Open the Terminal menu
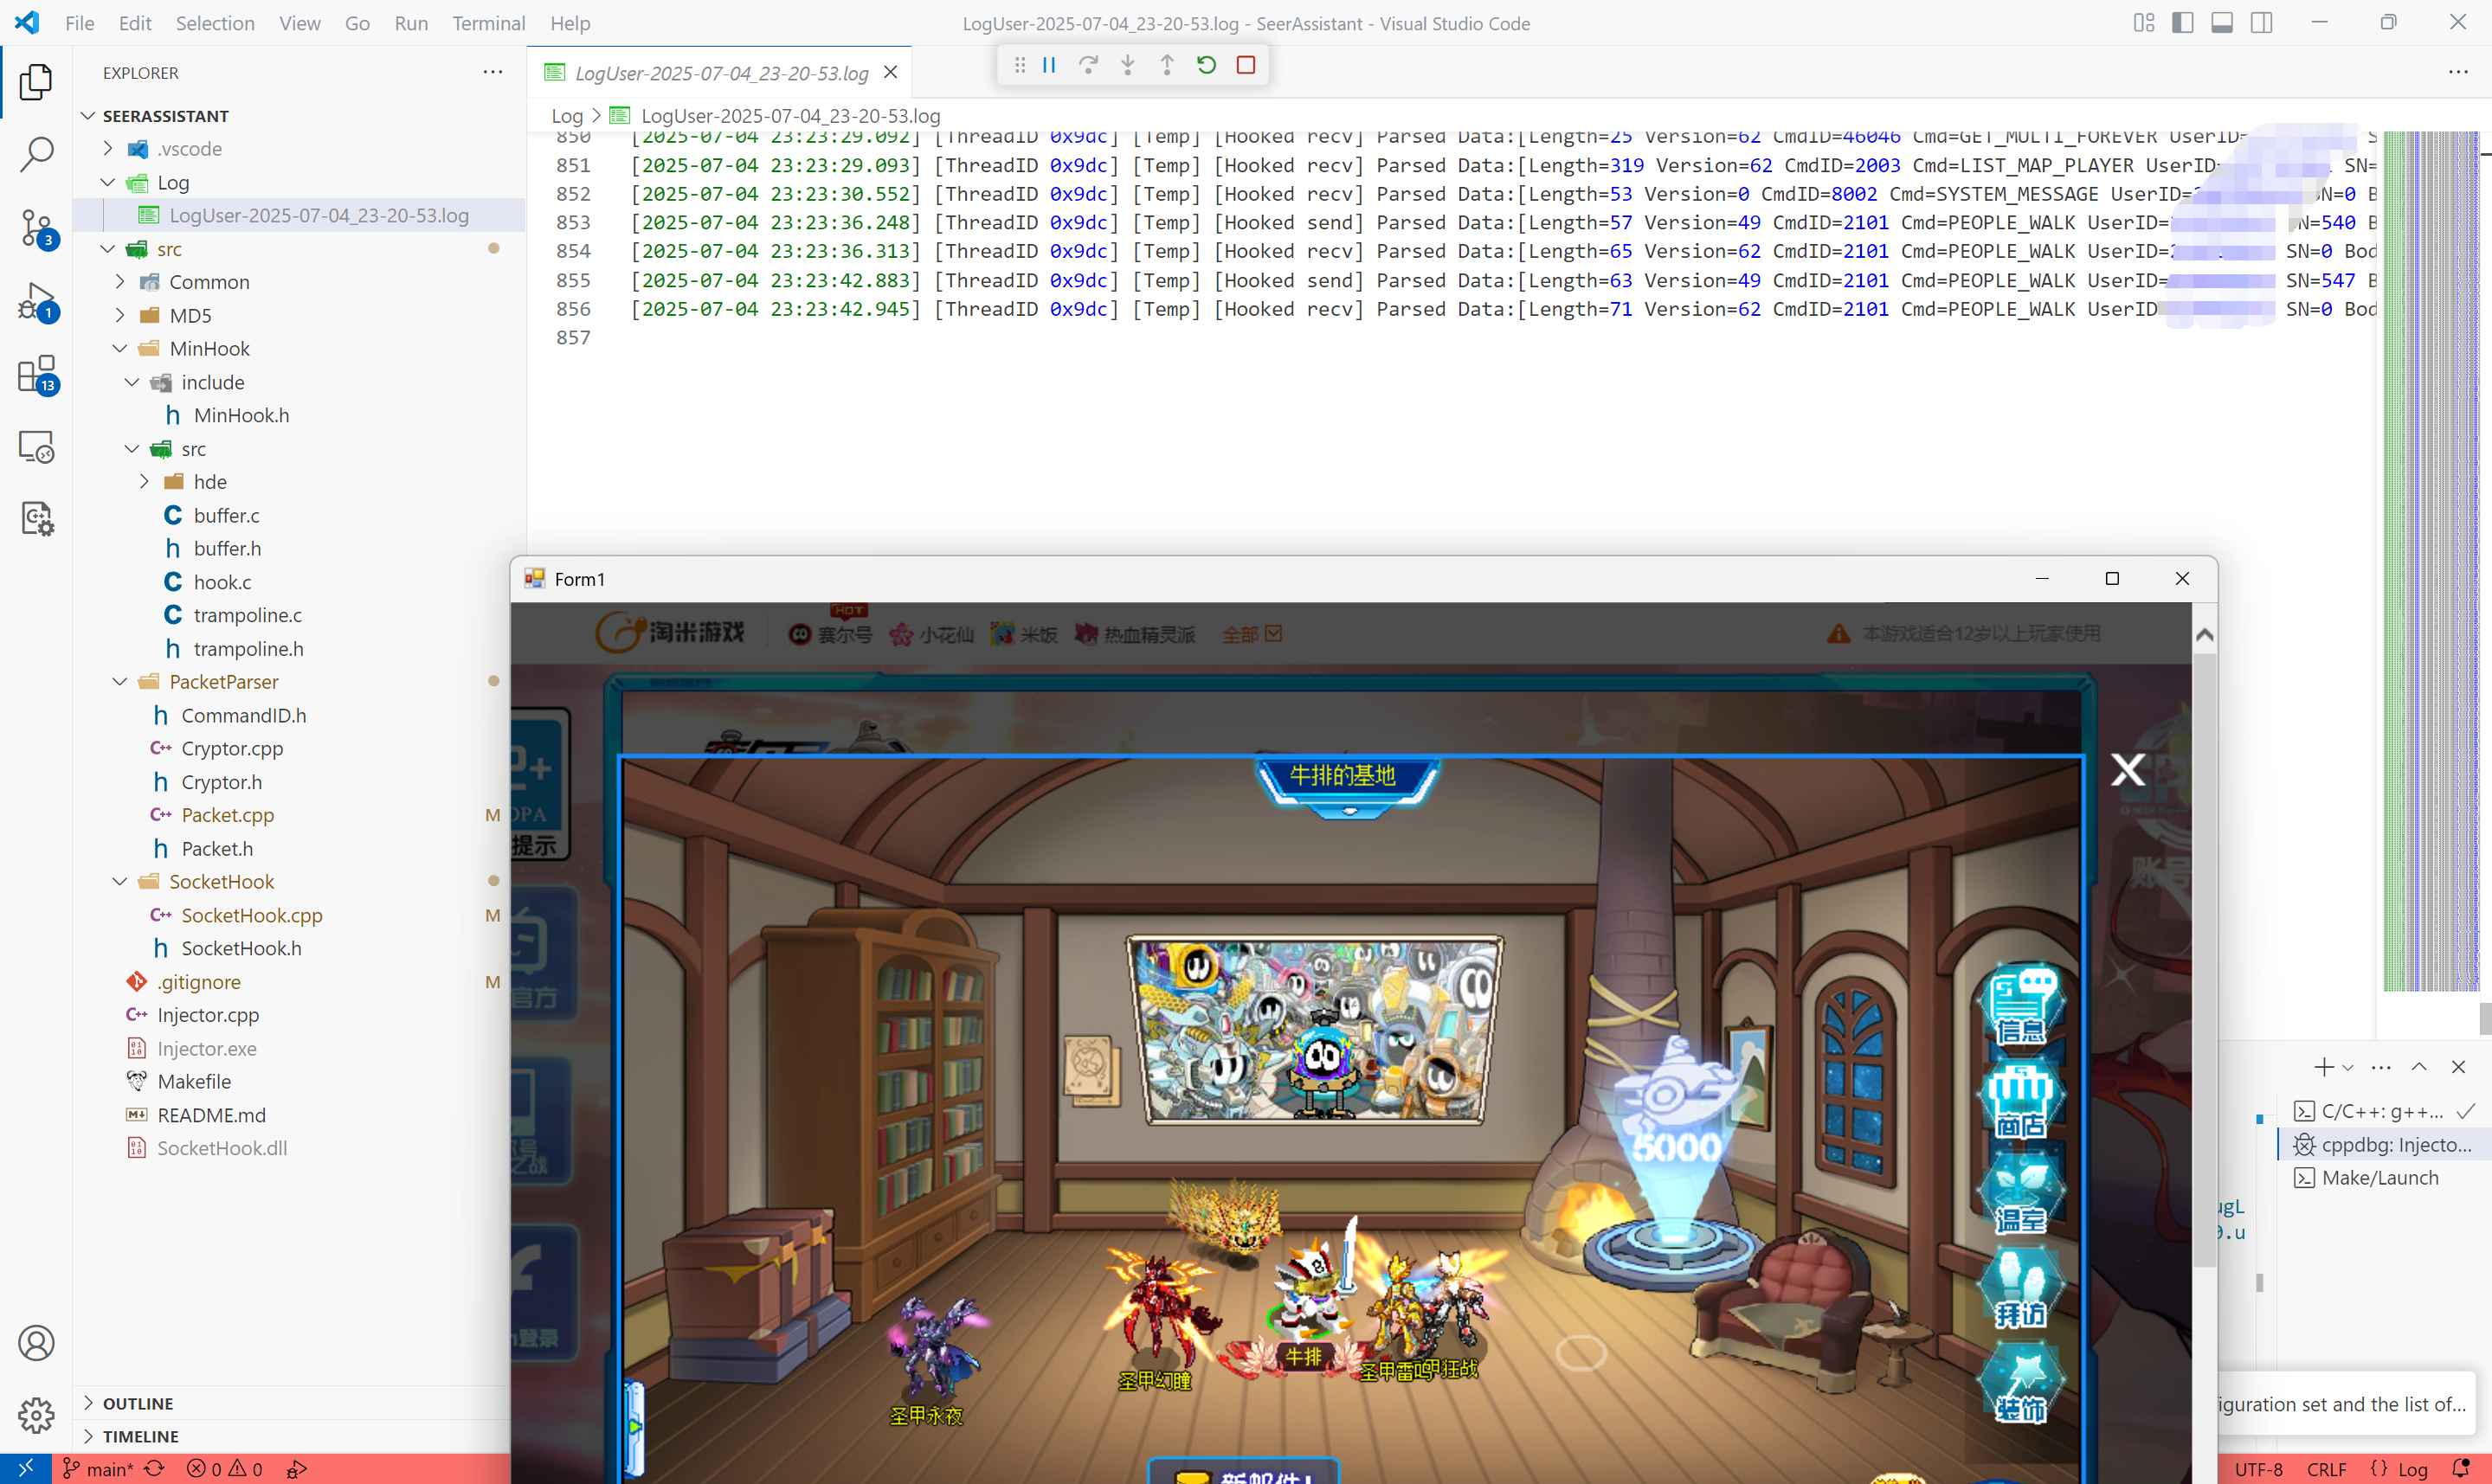Screen dimensions: 2492x1484 click(488, 23)
